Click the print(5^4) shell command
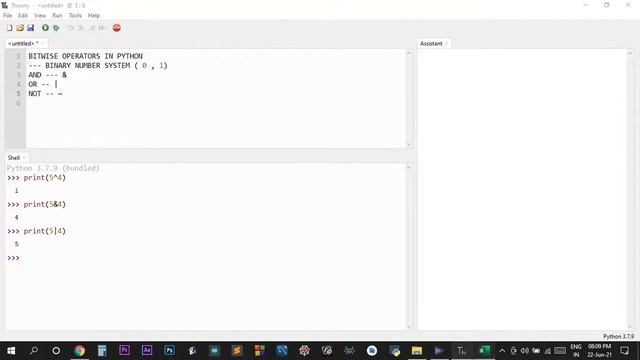The height and width of the screenshot is (360, 640). 44,178
